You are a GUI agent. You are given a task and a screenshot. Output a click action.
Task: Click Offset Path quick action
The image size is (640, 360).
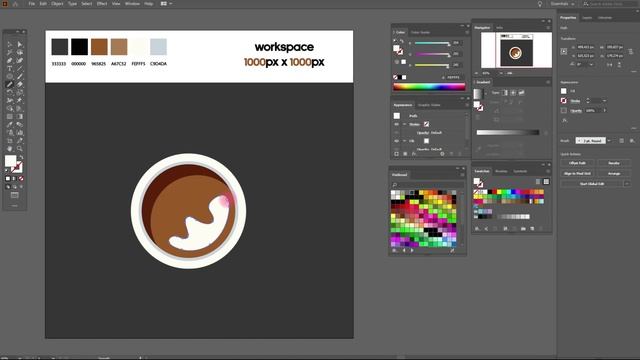pyautogui.click(x=577, y=163)
